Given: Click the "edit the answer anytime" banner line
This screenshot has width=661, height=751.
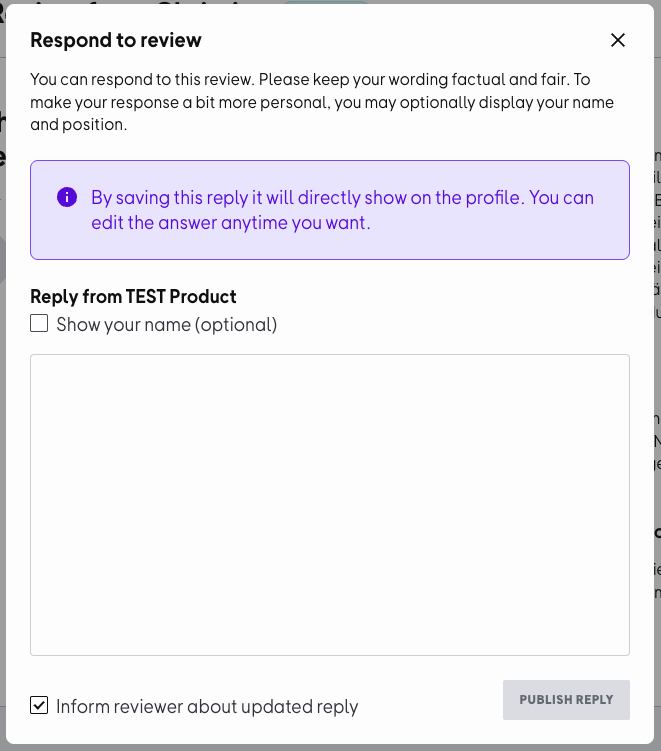Looking at the screenshot, I should point(231,223).
